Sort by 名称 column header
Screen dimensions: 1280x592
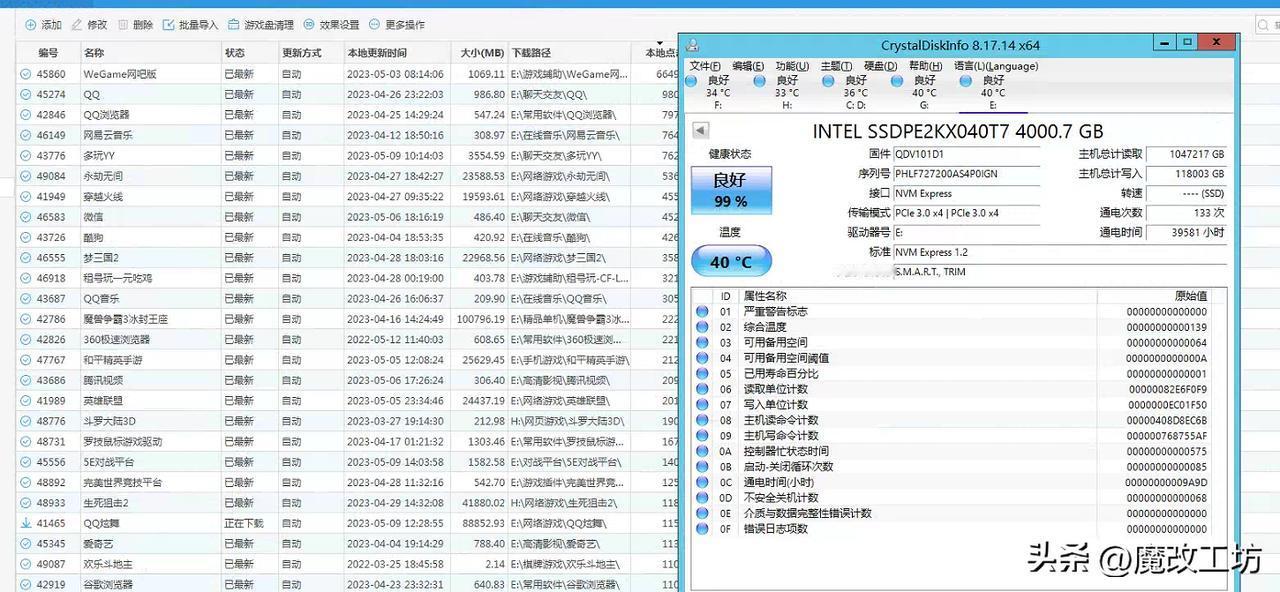149,53
